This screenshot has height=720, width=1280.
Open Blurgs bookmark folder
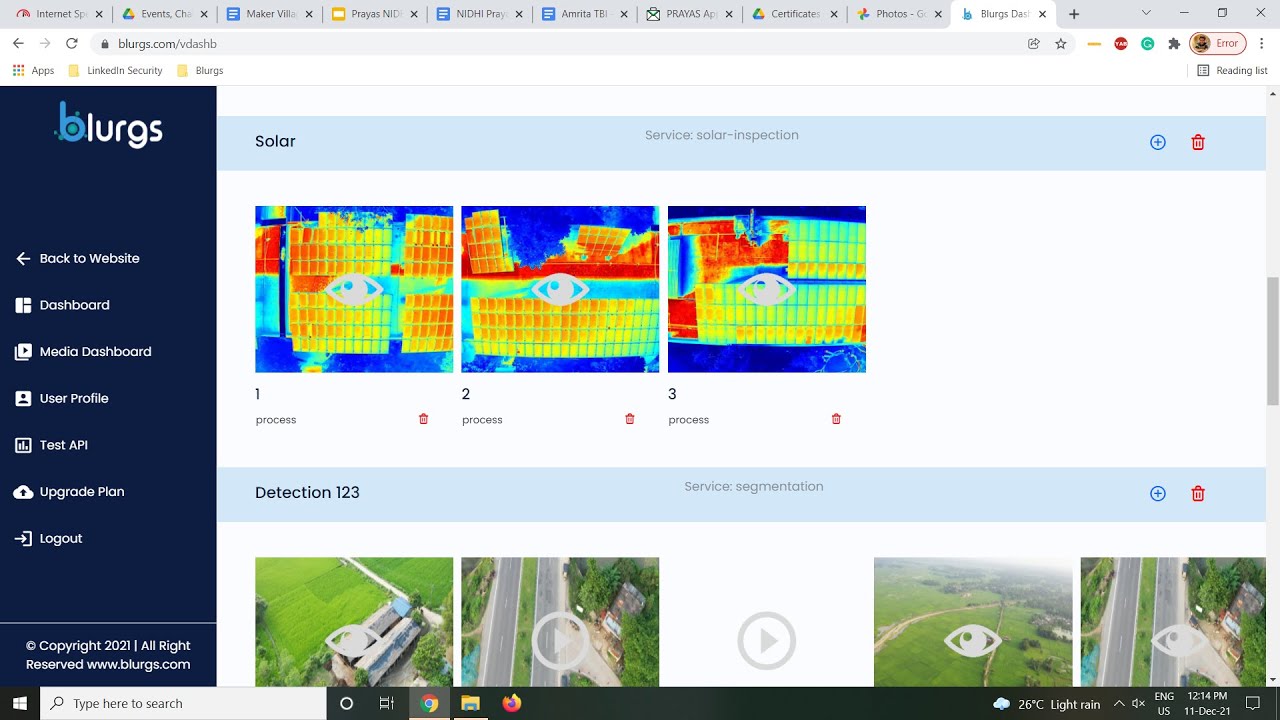pyautogui.click(x=200, y=71)
